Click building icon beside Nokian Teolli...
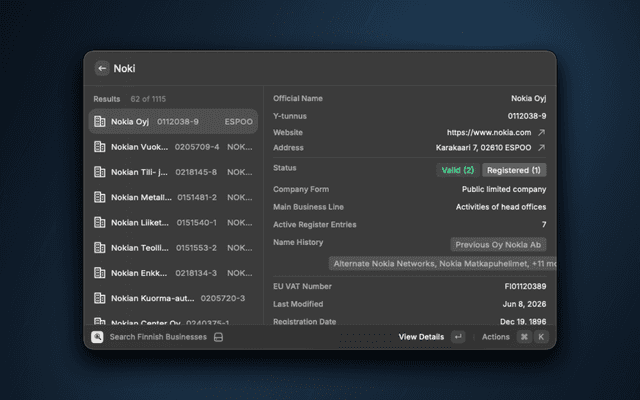 pos(100,248)
